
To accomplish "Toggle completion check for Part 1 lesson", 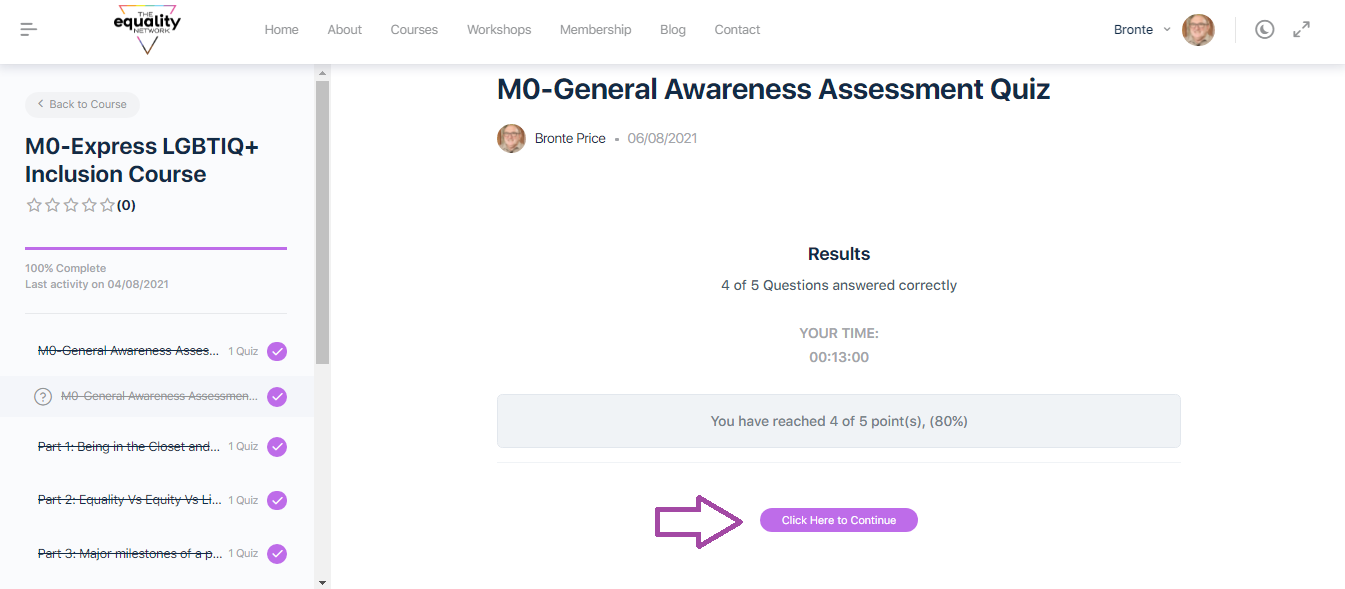I will [x=277, y=447].
